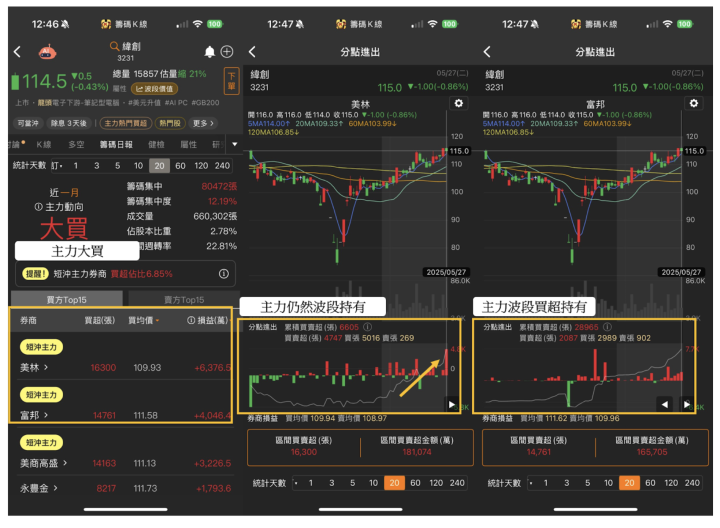Tap 短沖主力 badge above 富邦

[41, 394]
